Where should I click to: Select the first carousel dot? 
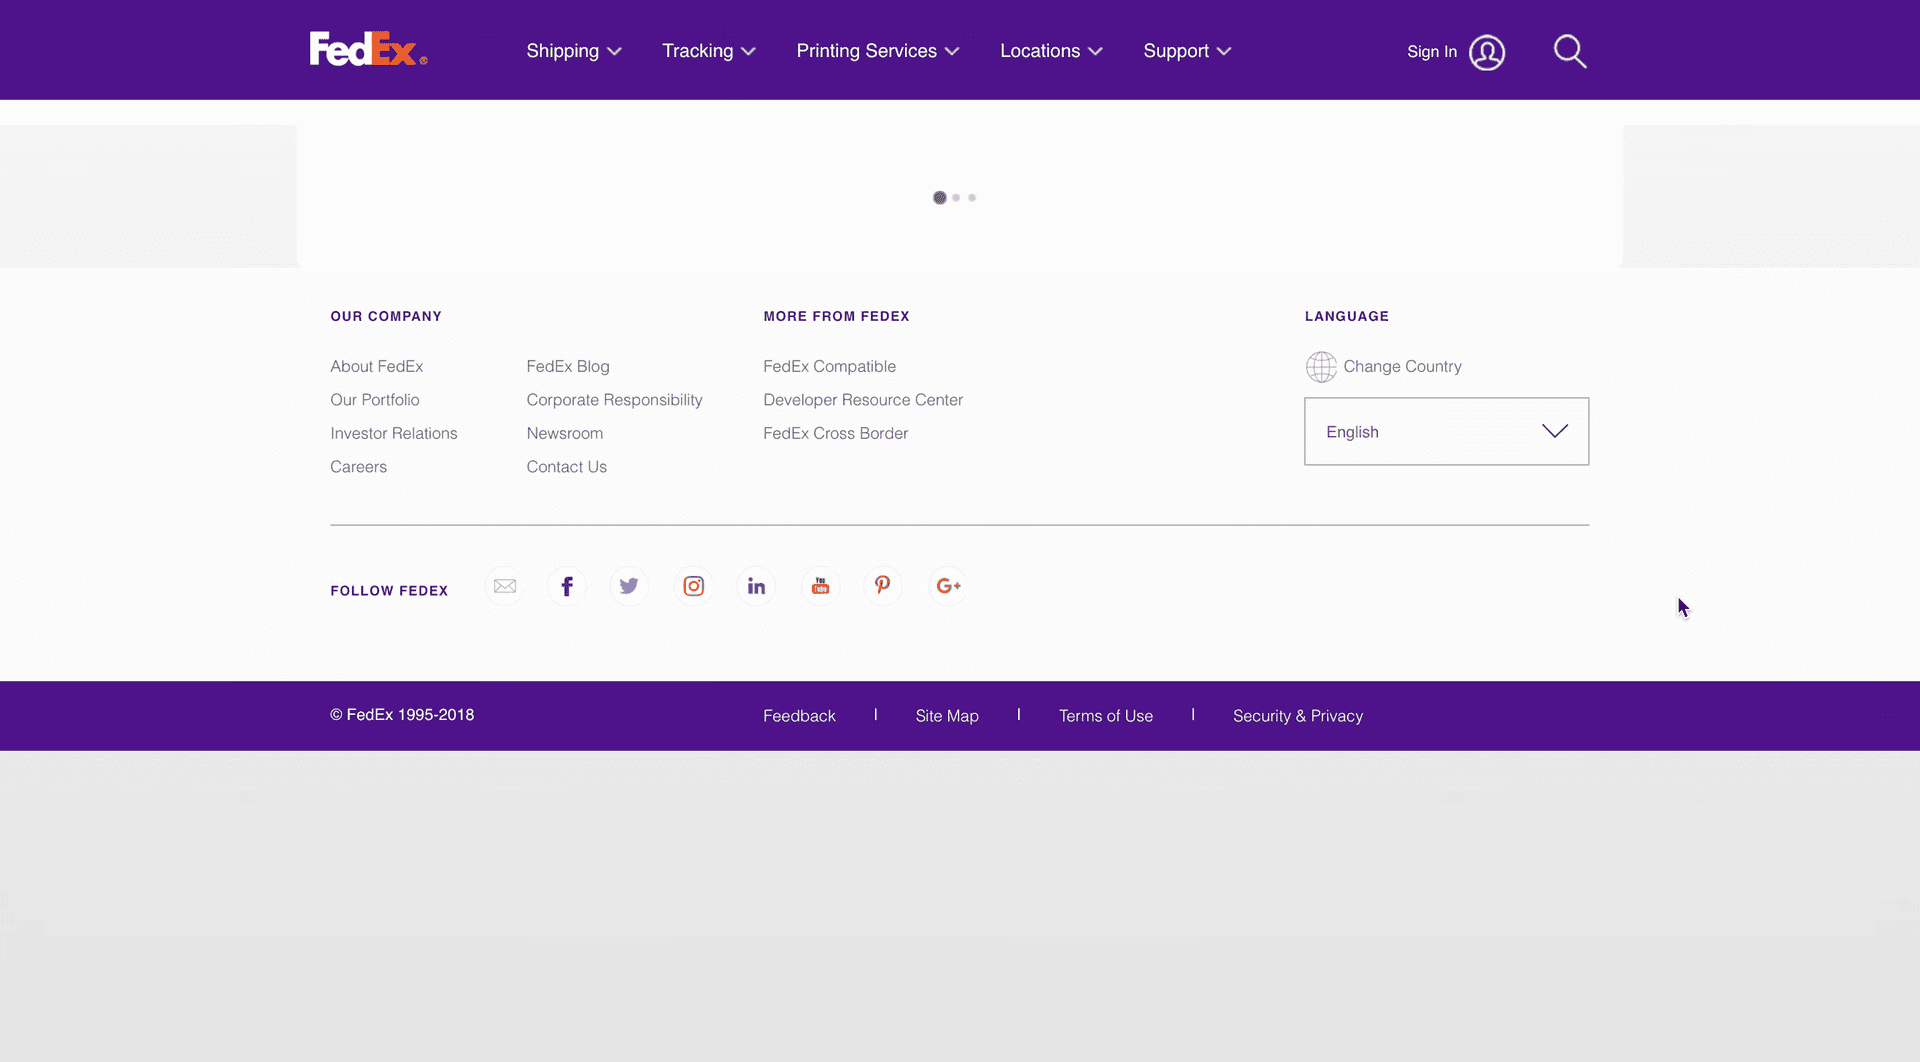tap(940, 198)
